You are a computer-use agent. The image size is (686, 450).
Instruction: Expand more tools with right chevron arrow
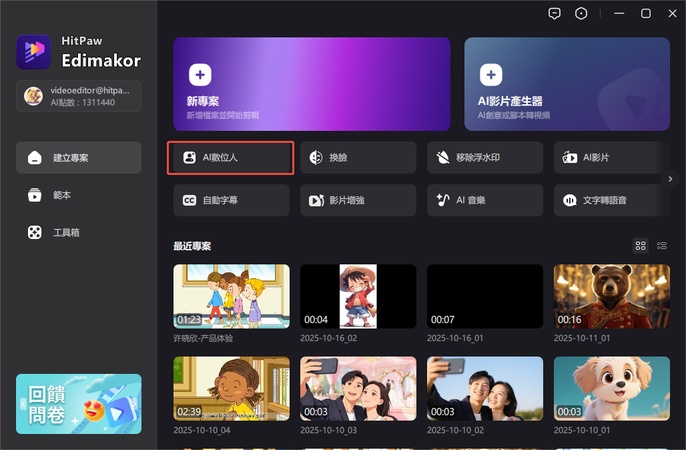tap(671, 179)
